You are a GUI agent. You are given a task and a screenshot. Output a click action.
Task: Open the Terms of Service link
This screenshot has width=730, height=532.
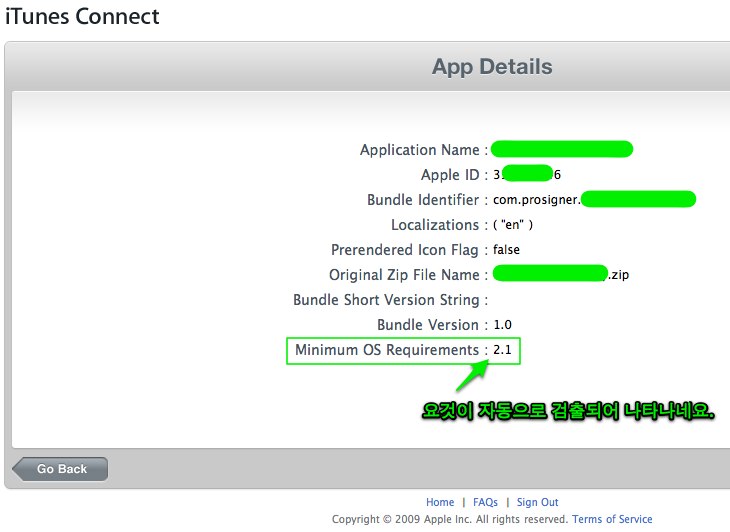612,519
